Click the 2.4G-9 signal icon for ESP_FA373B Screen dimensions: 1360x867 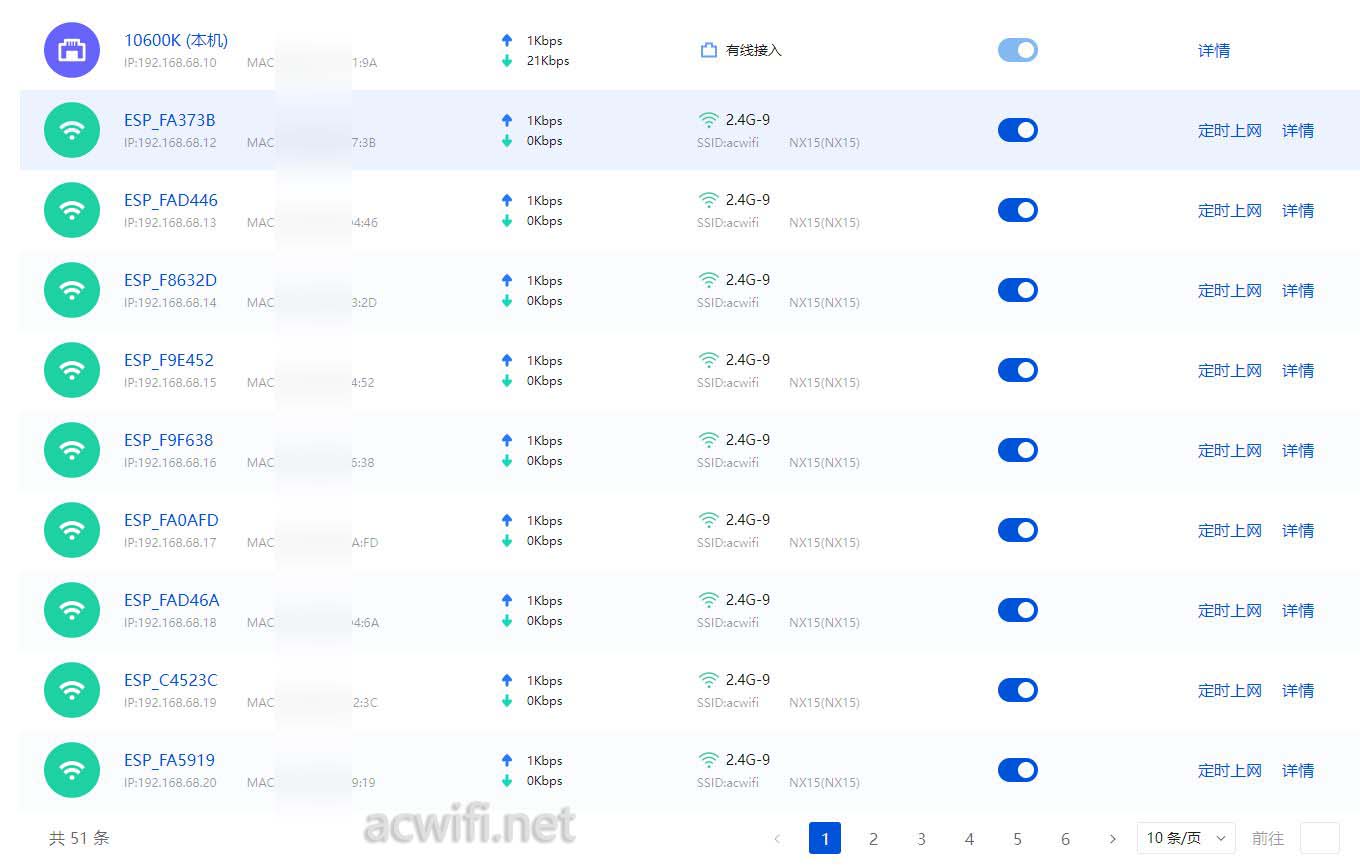(x=708, y=120)
